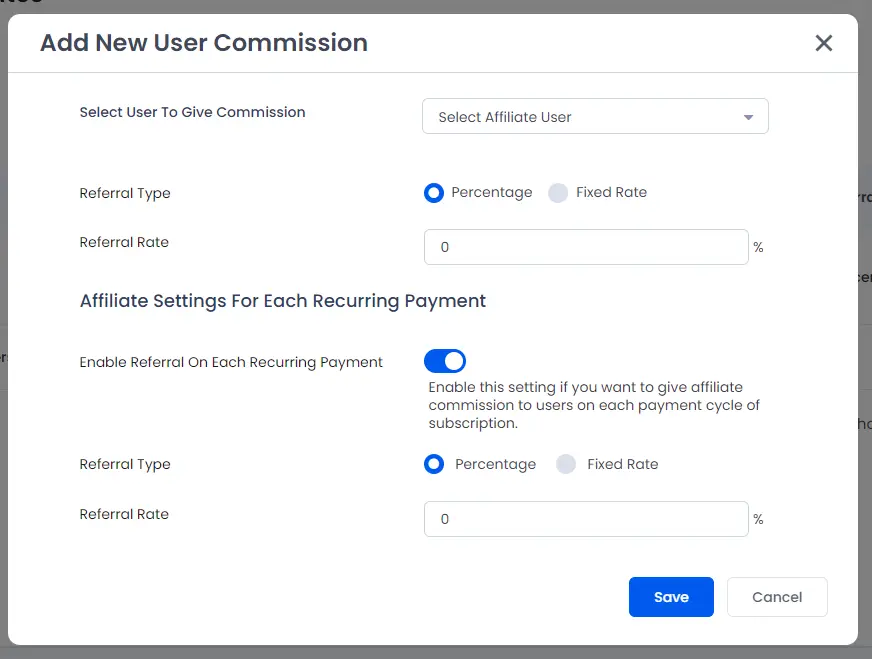This screenshot has width=872, height=659.
Task: Click the Select User To Give Commission label
Action: pyautogui.click(x=192, y=112)
